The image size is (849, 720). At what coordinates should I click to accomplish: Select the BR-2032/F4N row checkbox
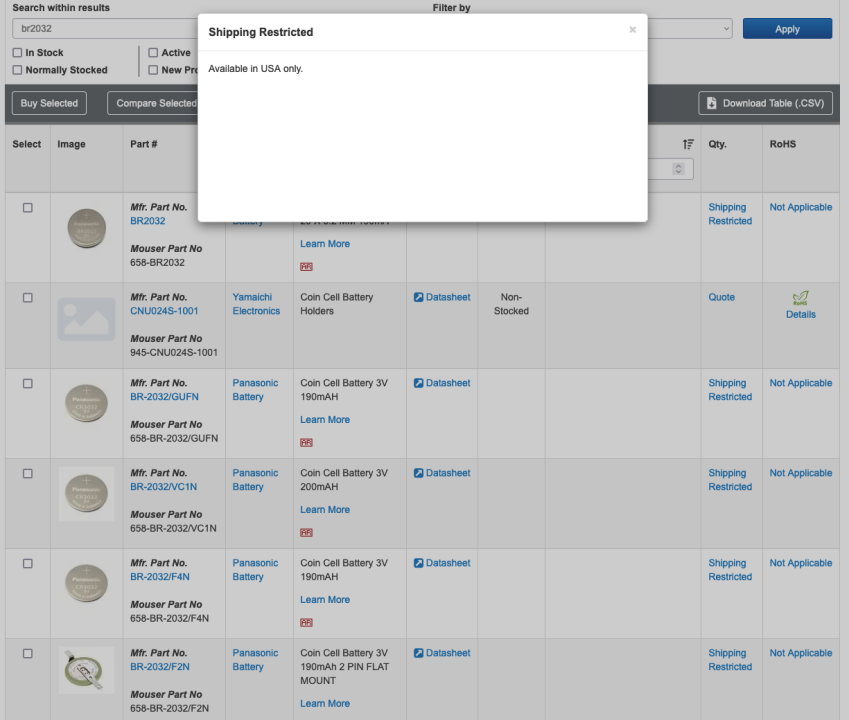[28, 564]
